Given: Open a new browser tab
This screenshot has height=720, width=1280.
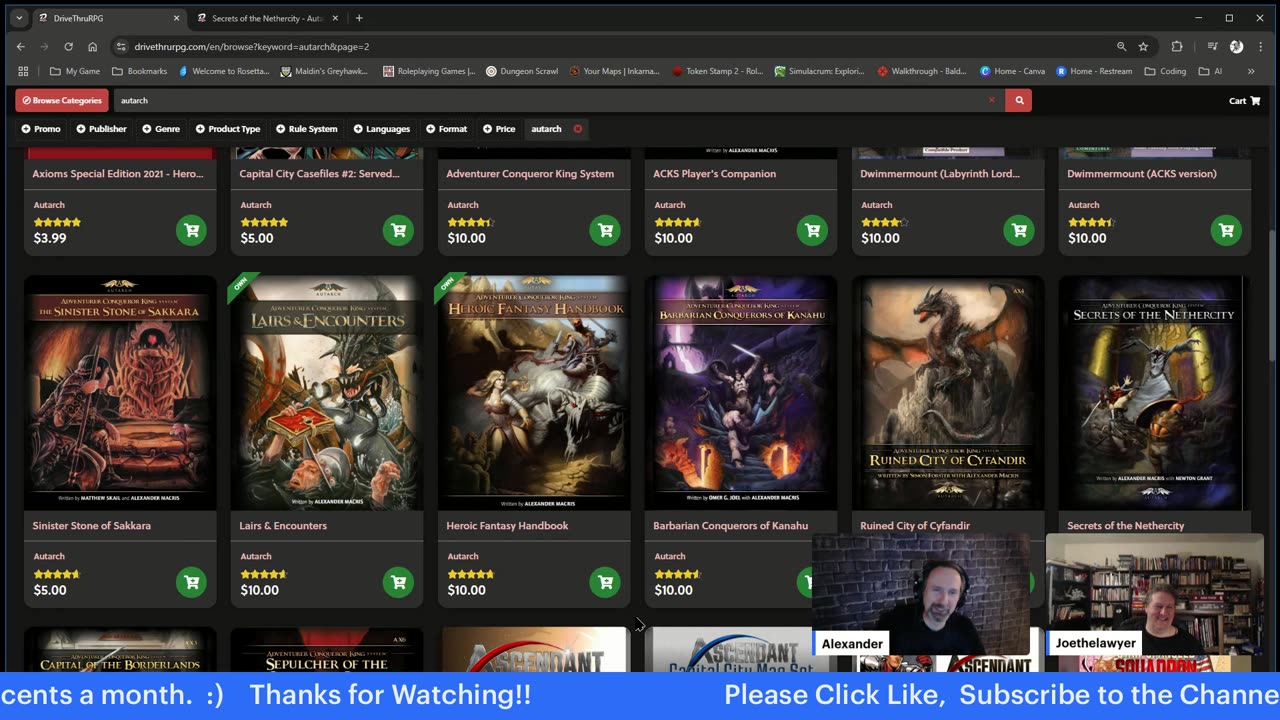Looking at the screenshot, I should (359, 18).
